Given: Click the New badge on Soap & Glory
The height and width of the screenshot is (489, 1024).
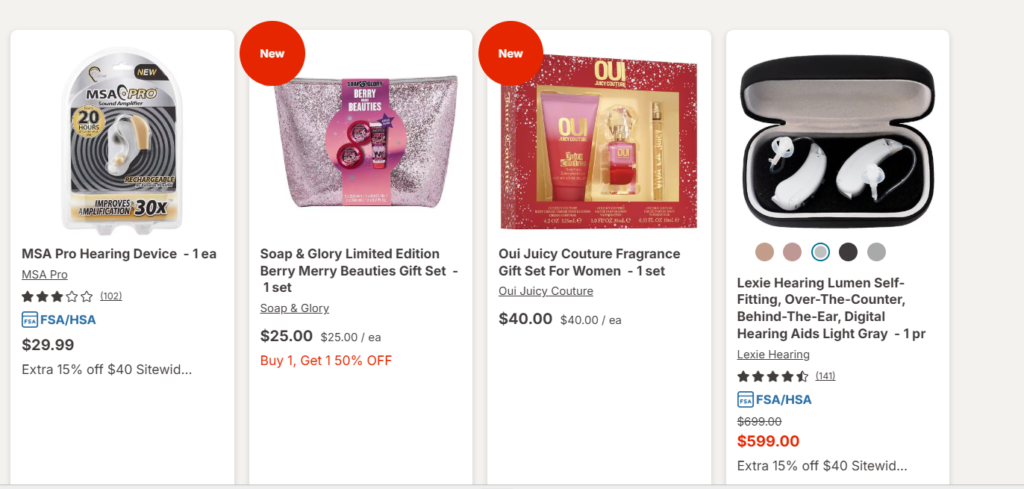Looking at the screenshot, I should coord(272,54).
